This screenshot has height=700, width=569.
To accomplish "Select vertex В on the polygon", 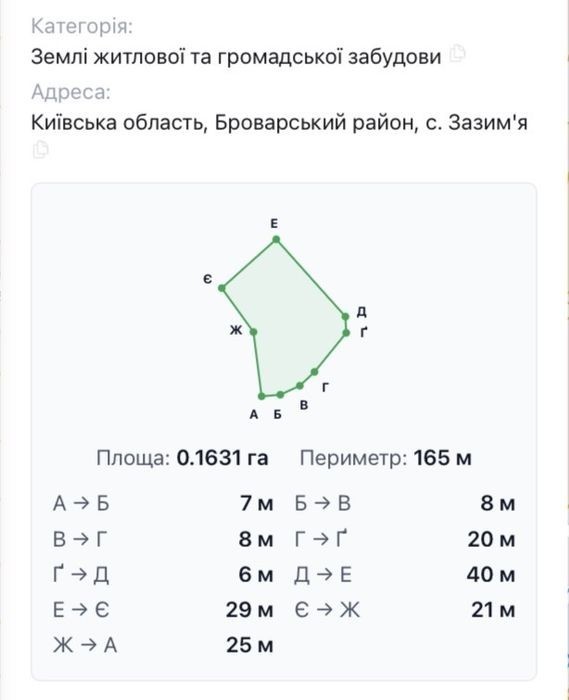I will 300,386.
